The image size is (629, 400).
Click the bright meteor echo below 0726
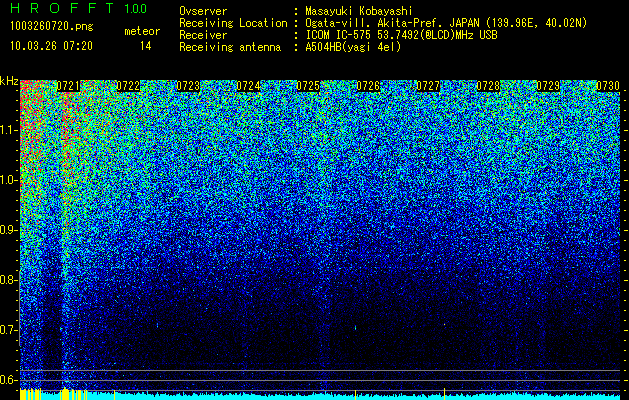[355, 328]
